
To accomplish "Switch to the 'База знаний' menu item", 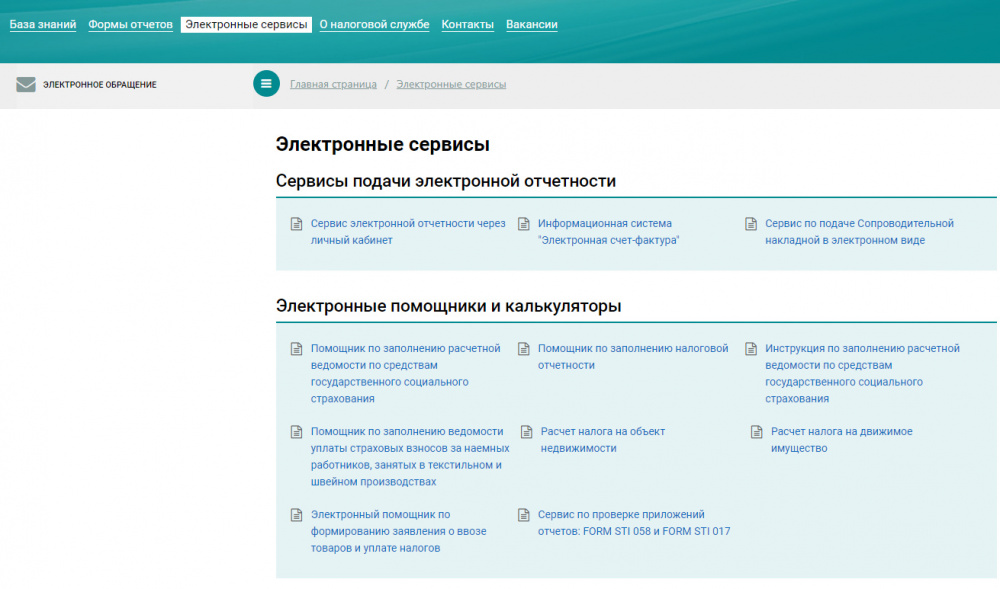I will click(x=42, y=24).
